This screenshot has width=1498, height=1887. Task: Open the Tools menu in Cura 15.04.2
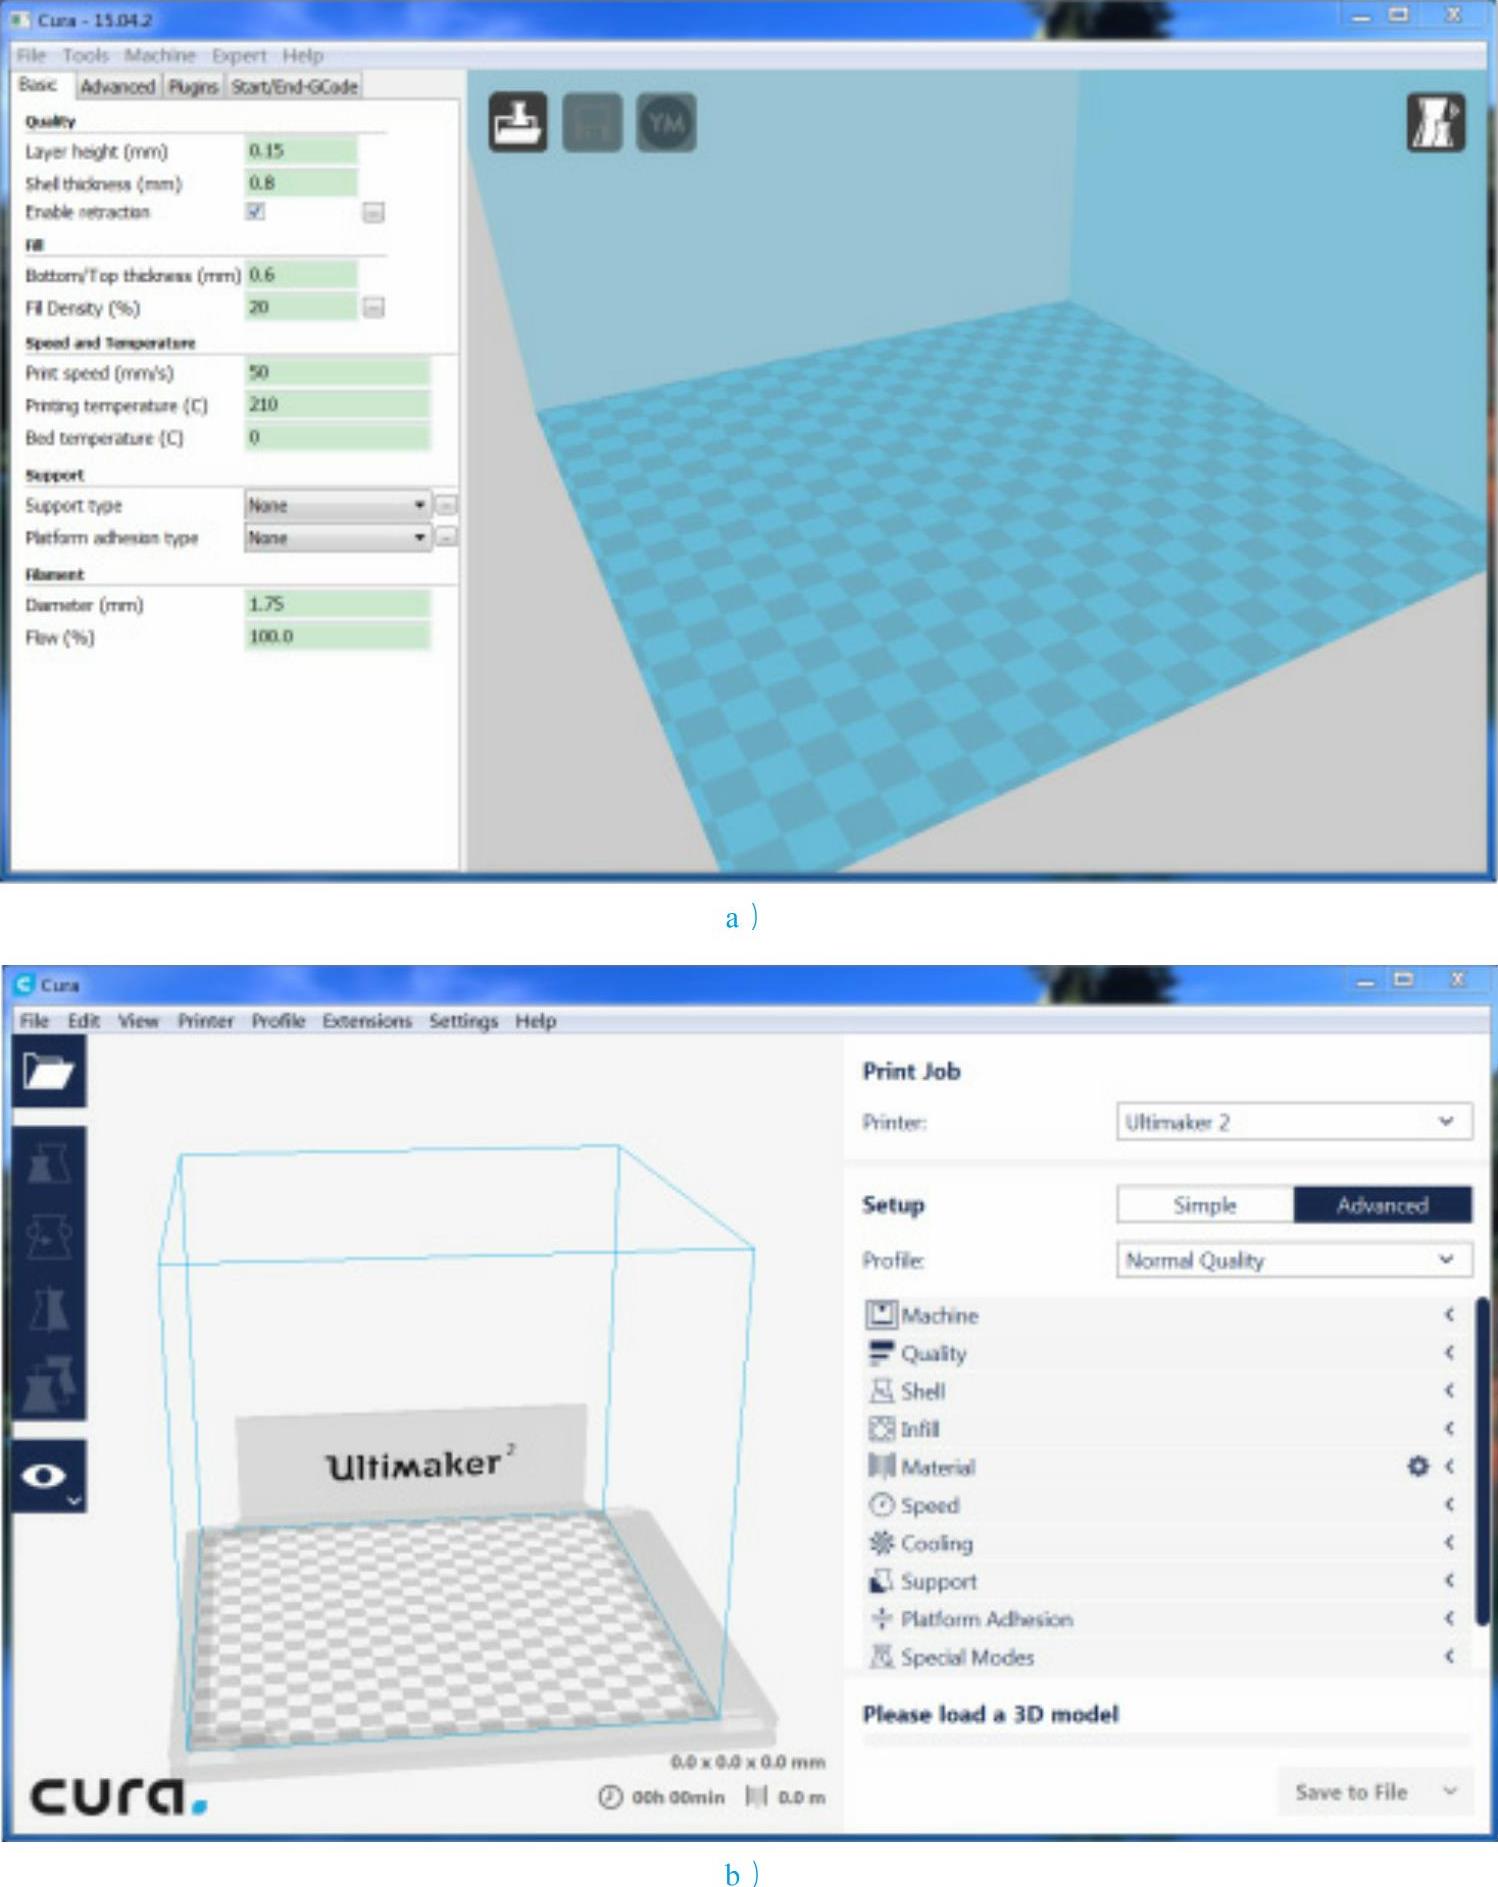click(x=85, y=55)
